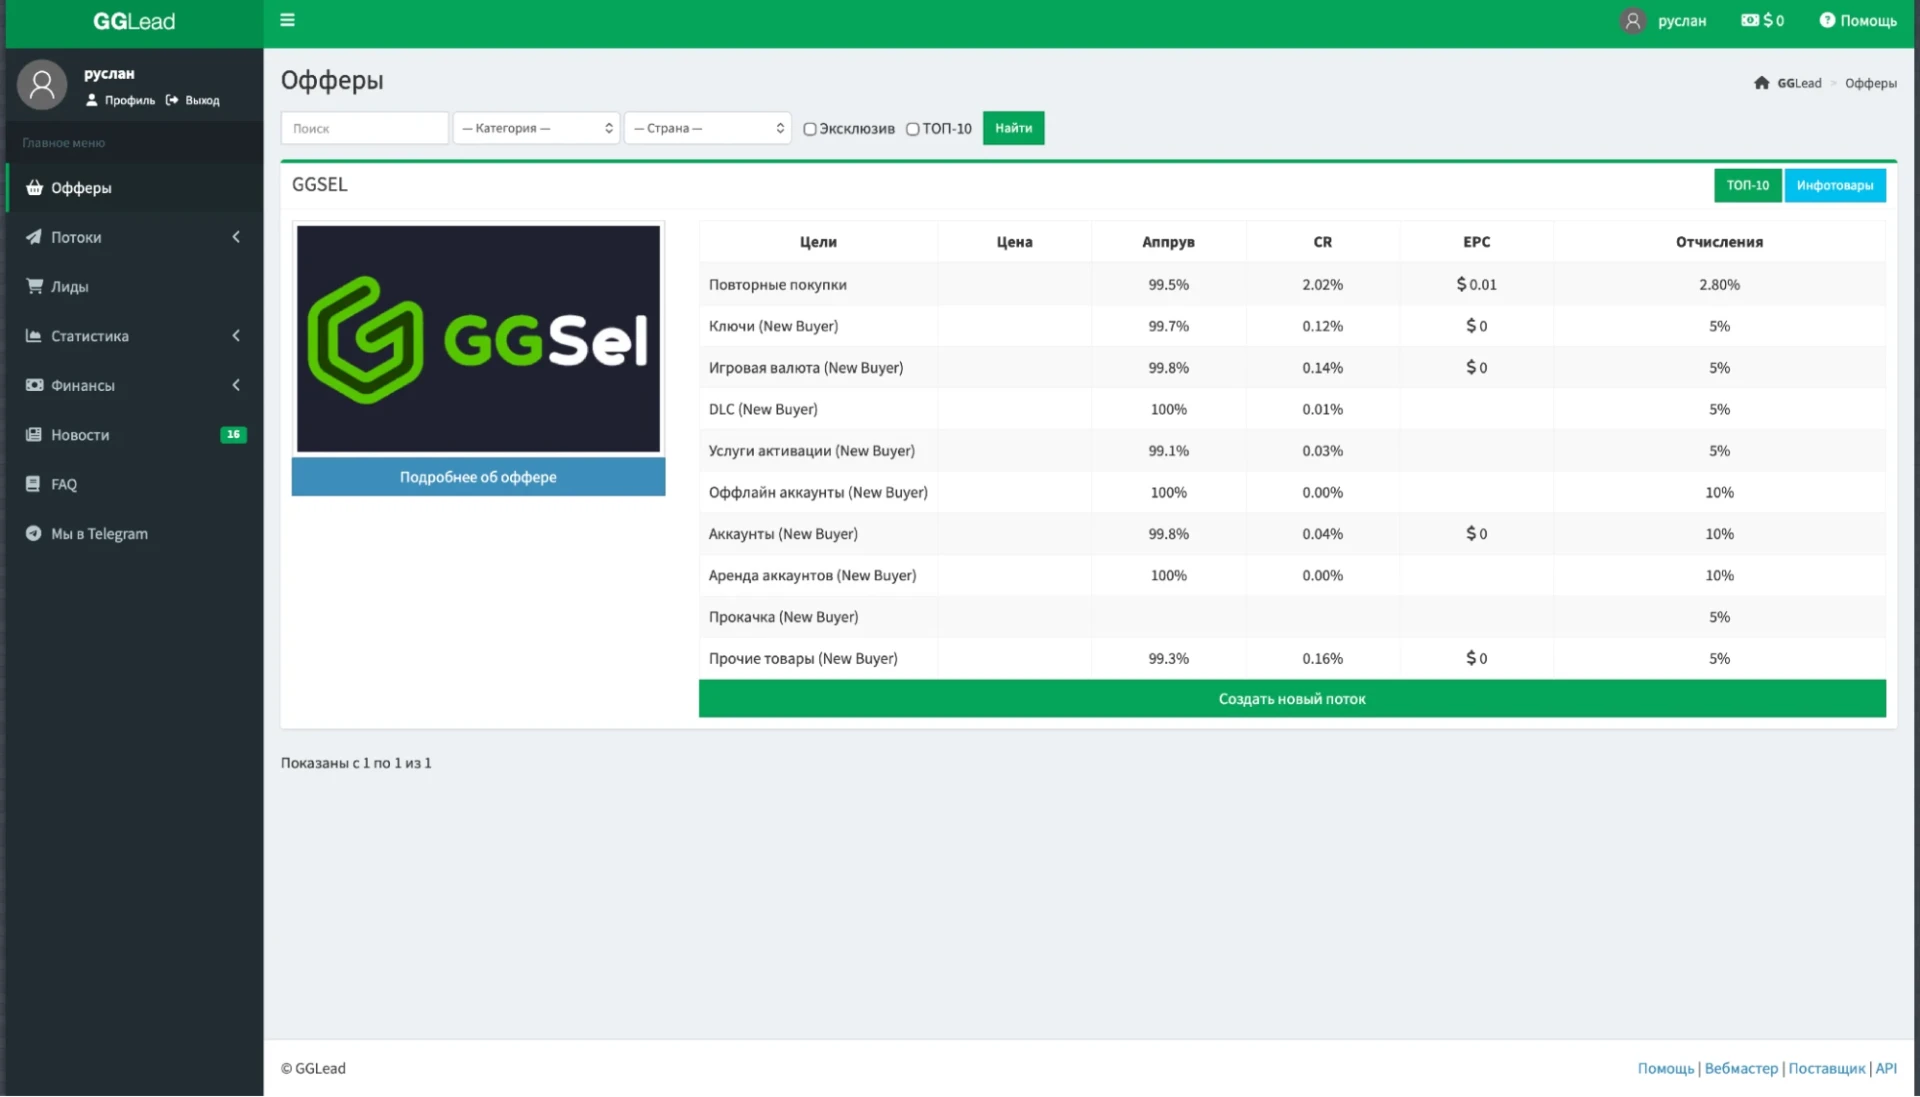The height and width of the screenshot is (1097, 1920).
Task: Click the sidebar profile avatar picture
Action: click(x=42, y=85)
